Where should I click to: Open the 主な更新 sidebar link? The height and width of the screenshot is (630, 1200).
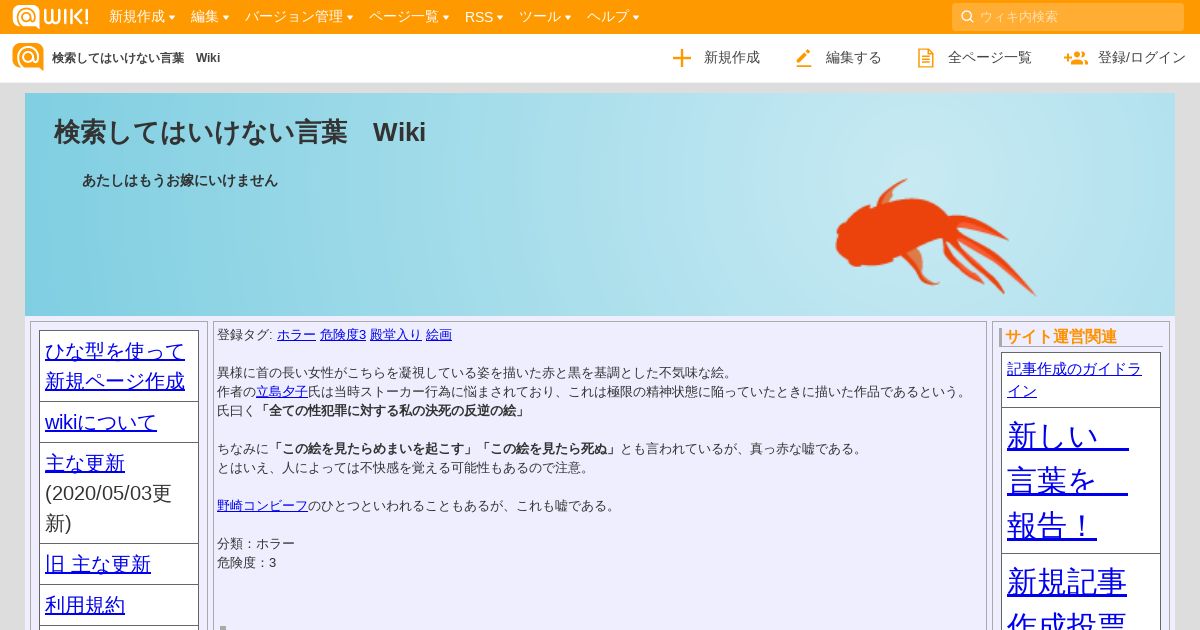[x=85, y=463]
